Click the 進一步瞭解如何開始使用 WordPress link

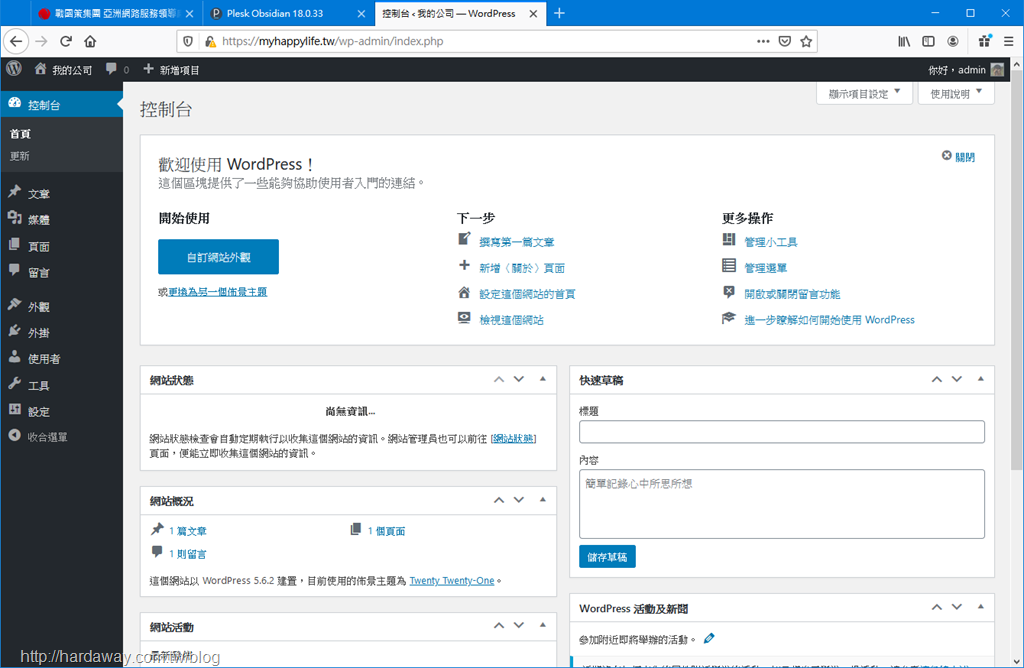[829, 320]
